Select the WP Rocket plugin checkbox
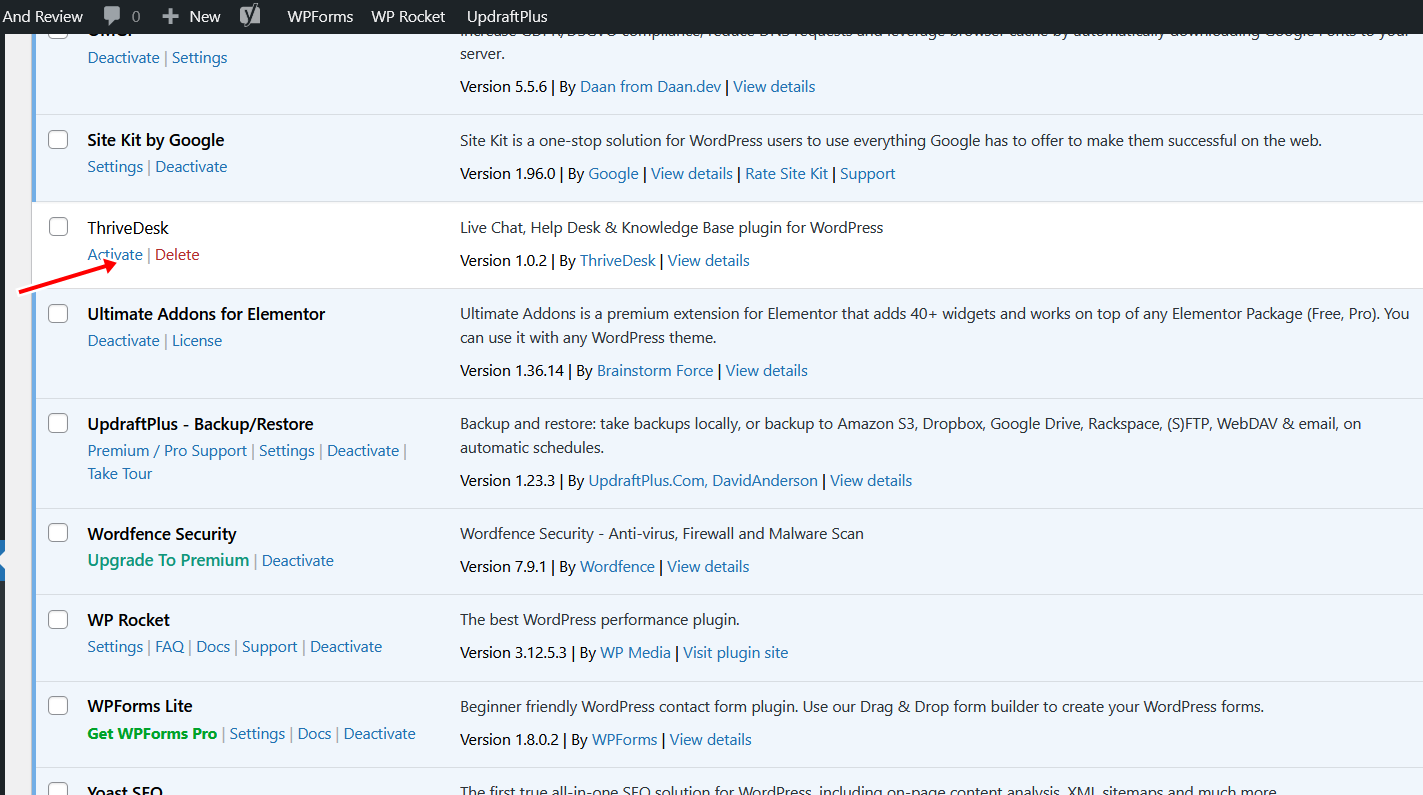This screenshot has height=795, width=1423. [58, 619]
